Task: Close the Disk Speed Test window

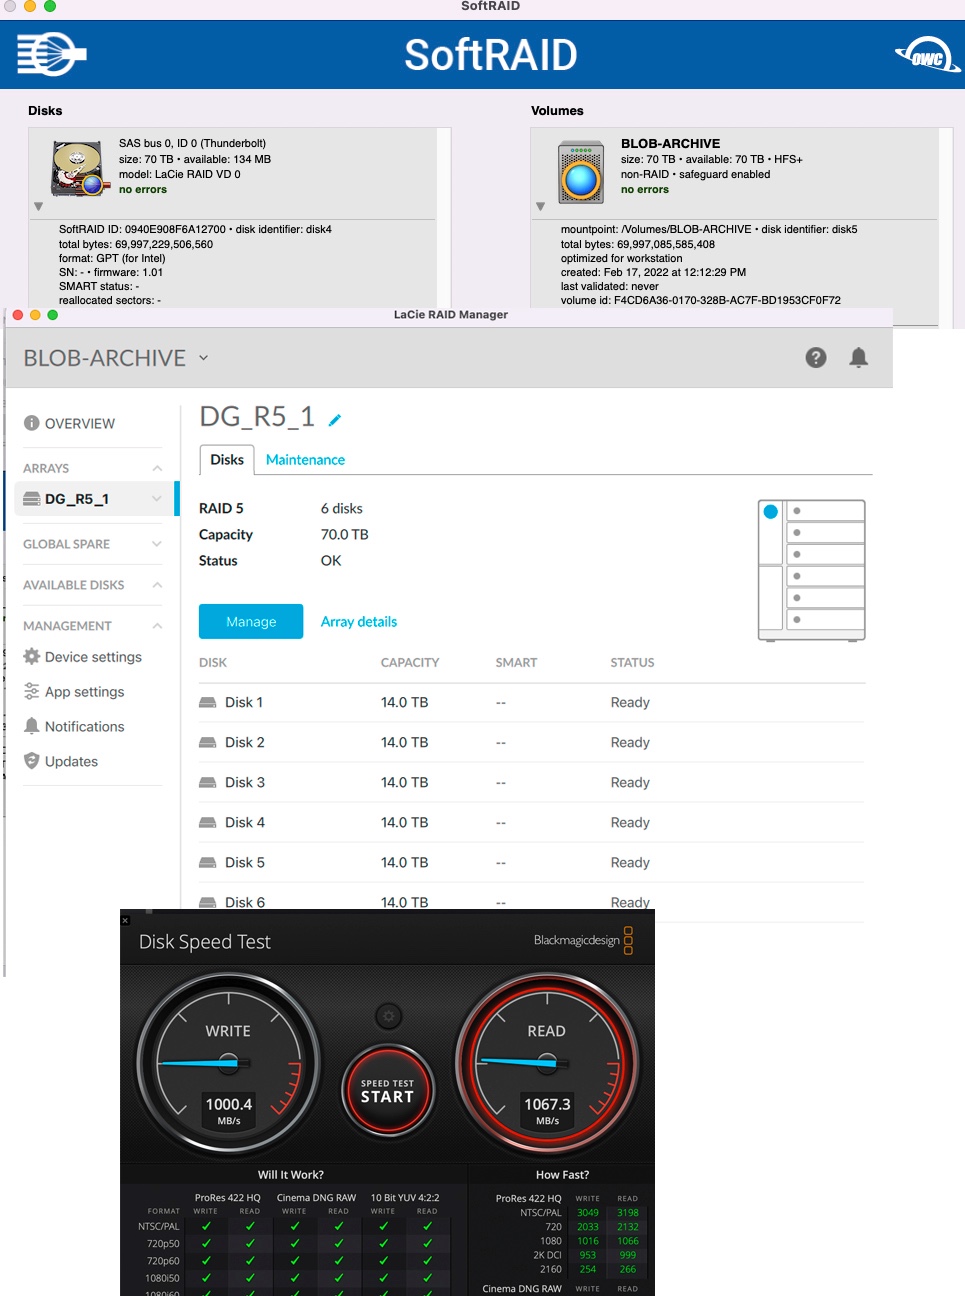Action: [x=125, y=920]
